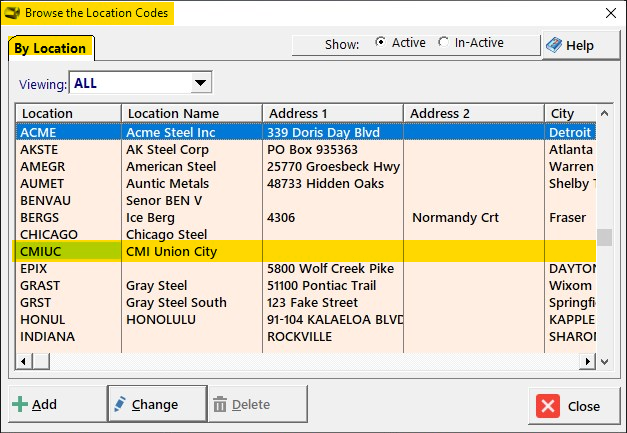
Task: Click the 5800 Wolf Creek Pike address
Action: (x=331, y=268)
